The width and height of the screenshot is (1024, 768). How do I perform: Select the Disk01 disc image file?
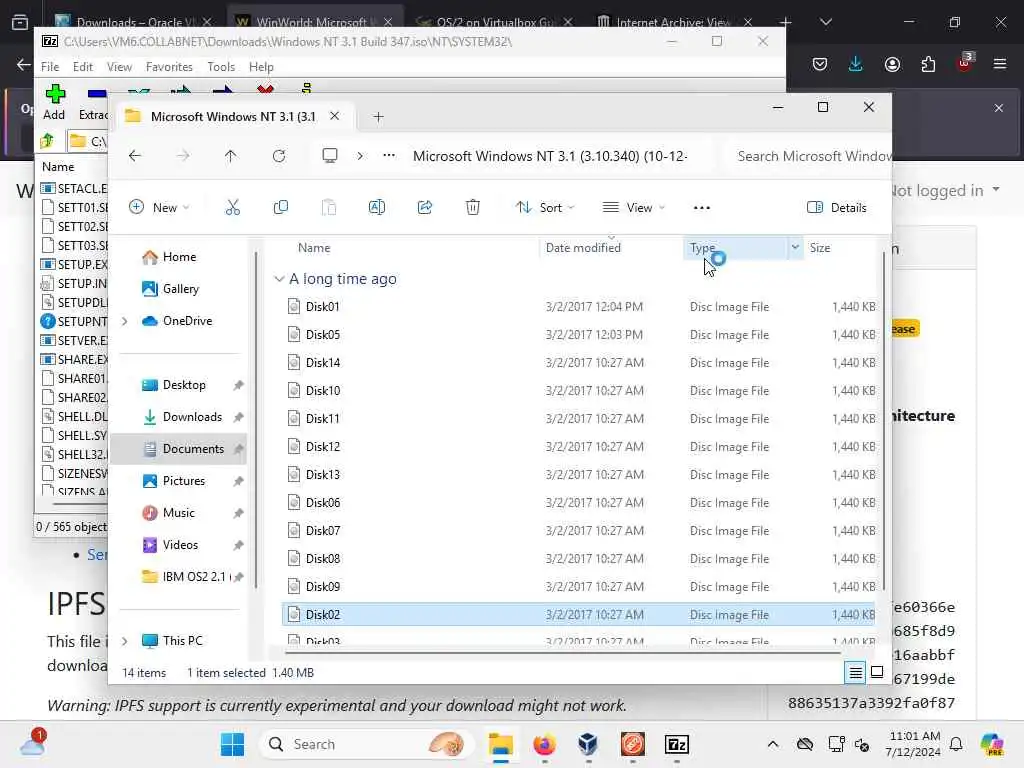tap(578, 307)
